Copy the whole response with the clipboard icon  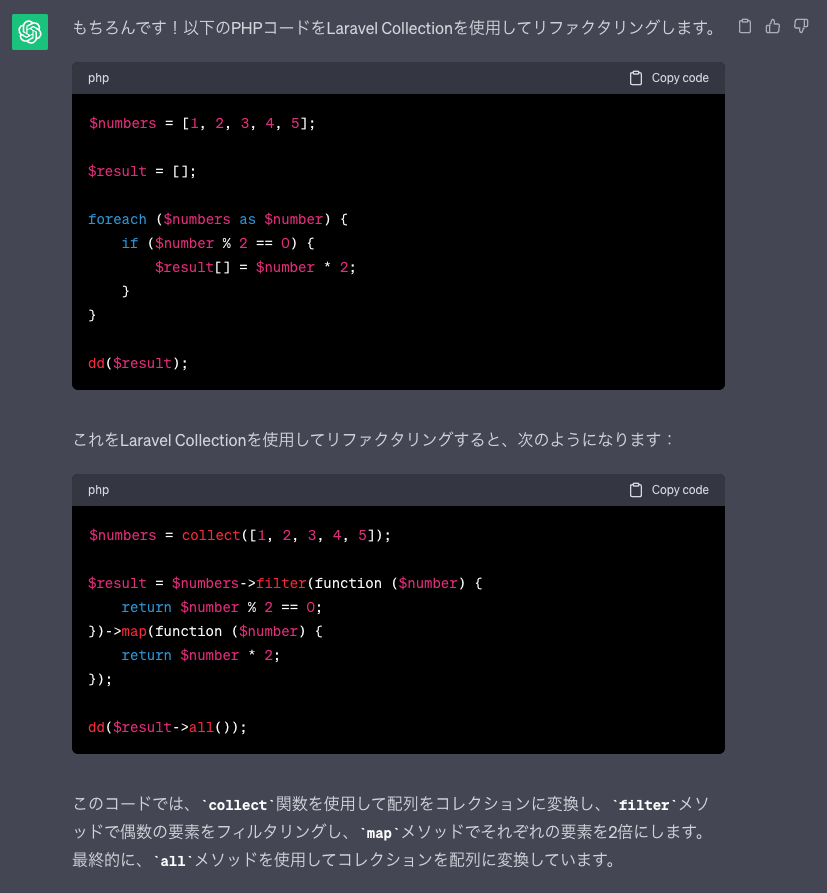tap(745, 26)
